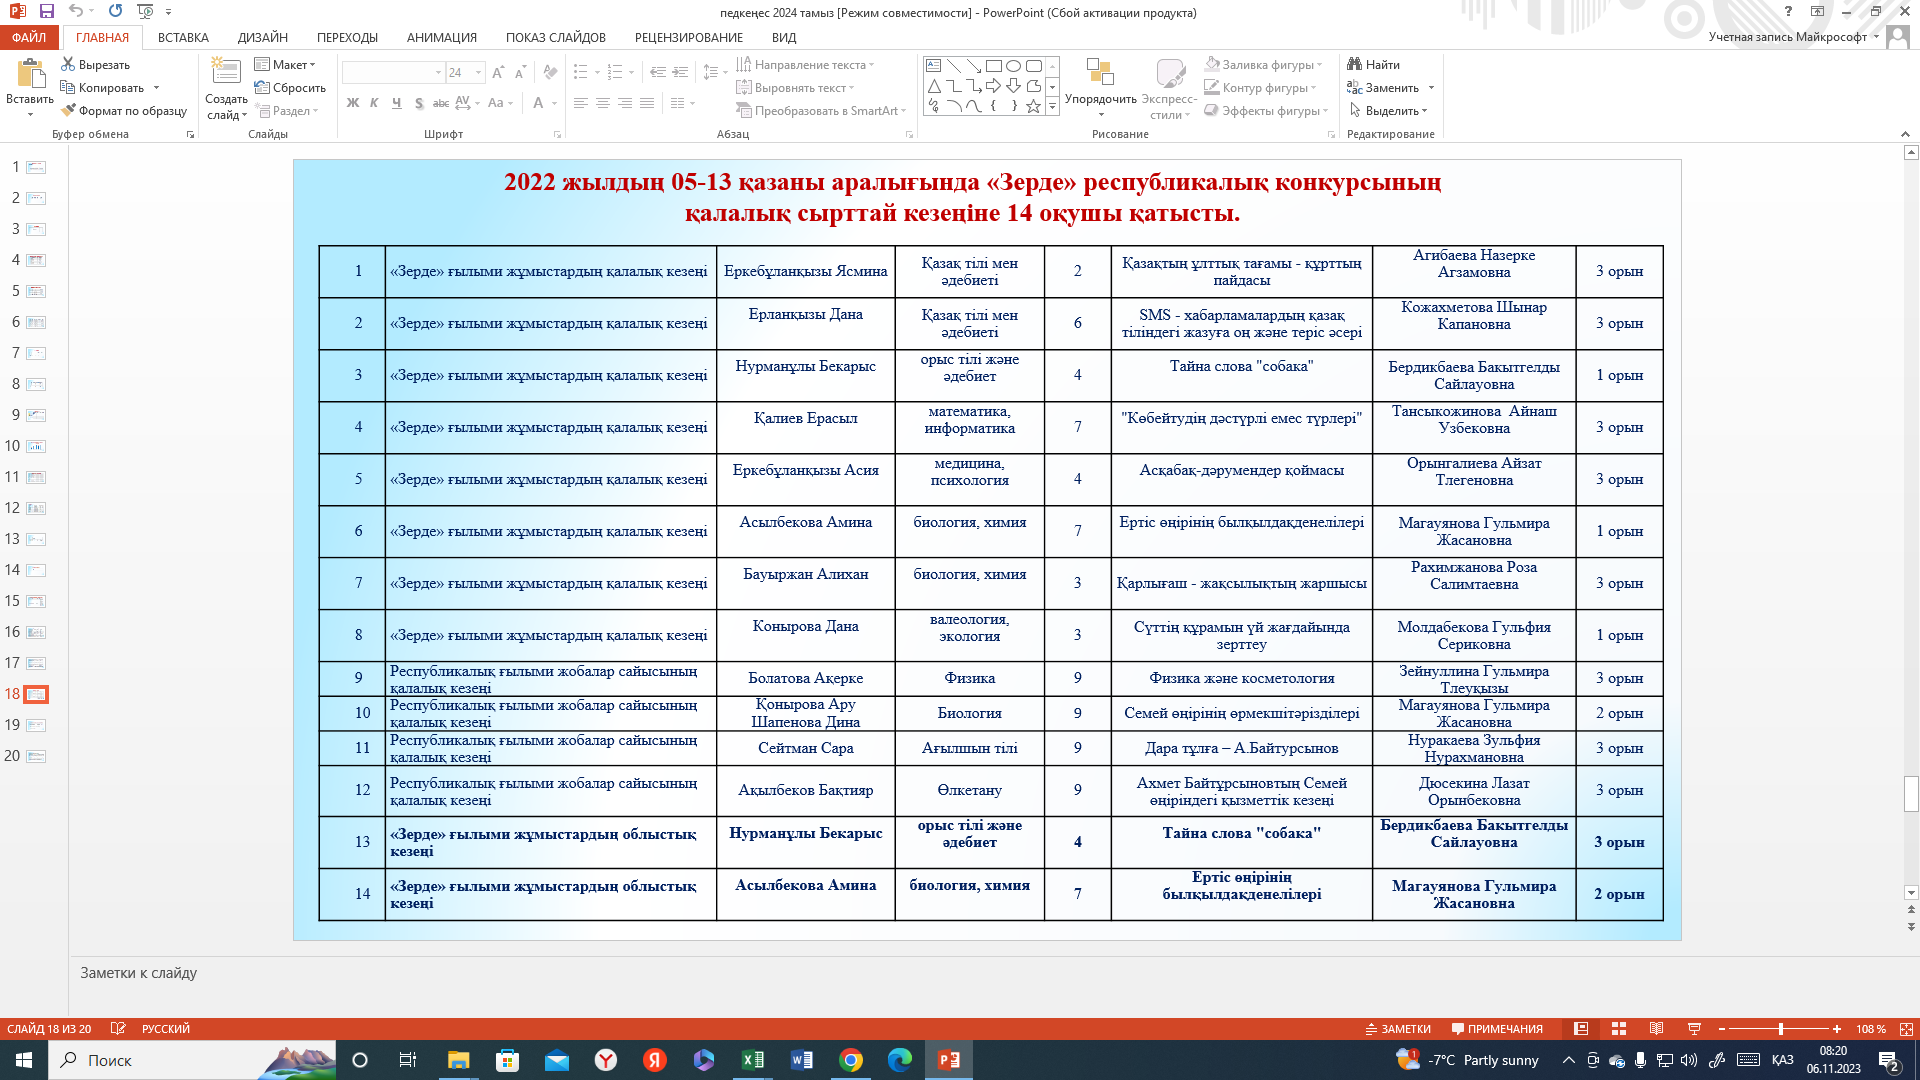Click ПРИМЕЧАНИЯ in status bar
This screenshot has width=1920, height=1080.
click(1497, 1029)
